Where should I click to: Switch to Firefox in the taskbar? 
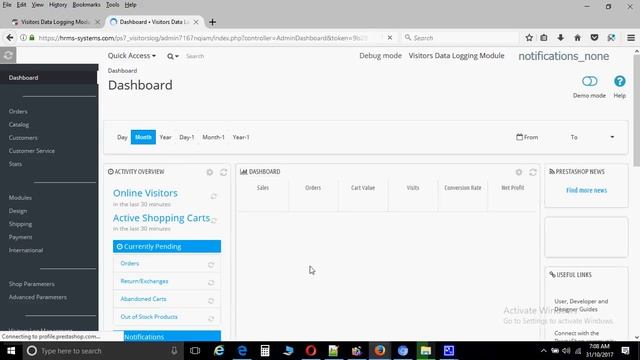coord(380,351)
